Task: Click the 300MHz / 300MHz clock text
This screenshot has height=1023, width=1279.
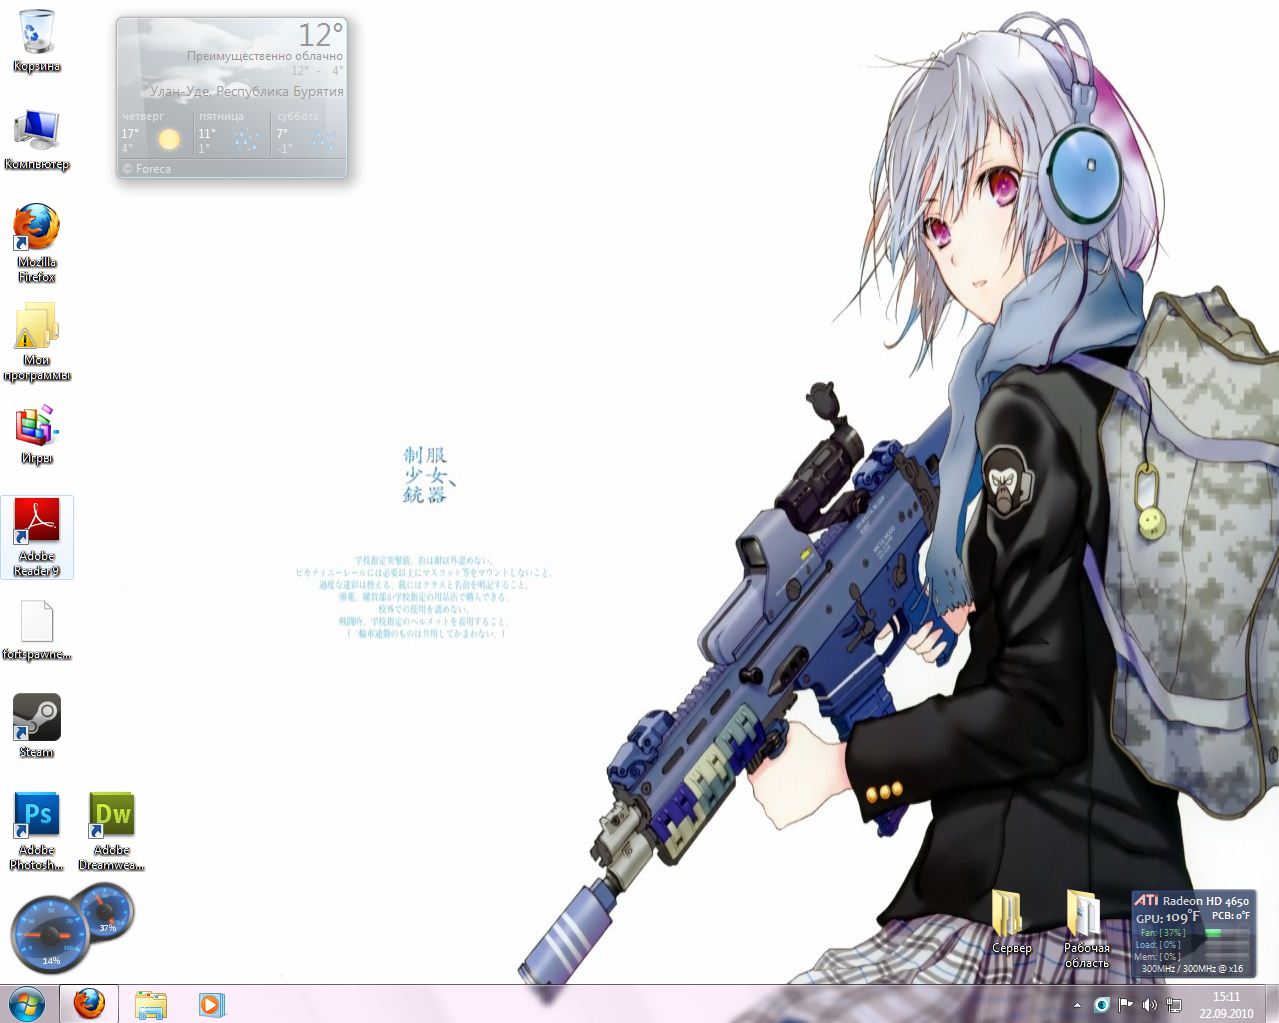Action: (1192, 969)
